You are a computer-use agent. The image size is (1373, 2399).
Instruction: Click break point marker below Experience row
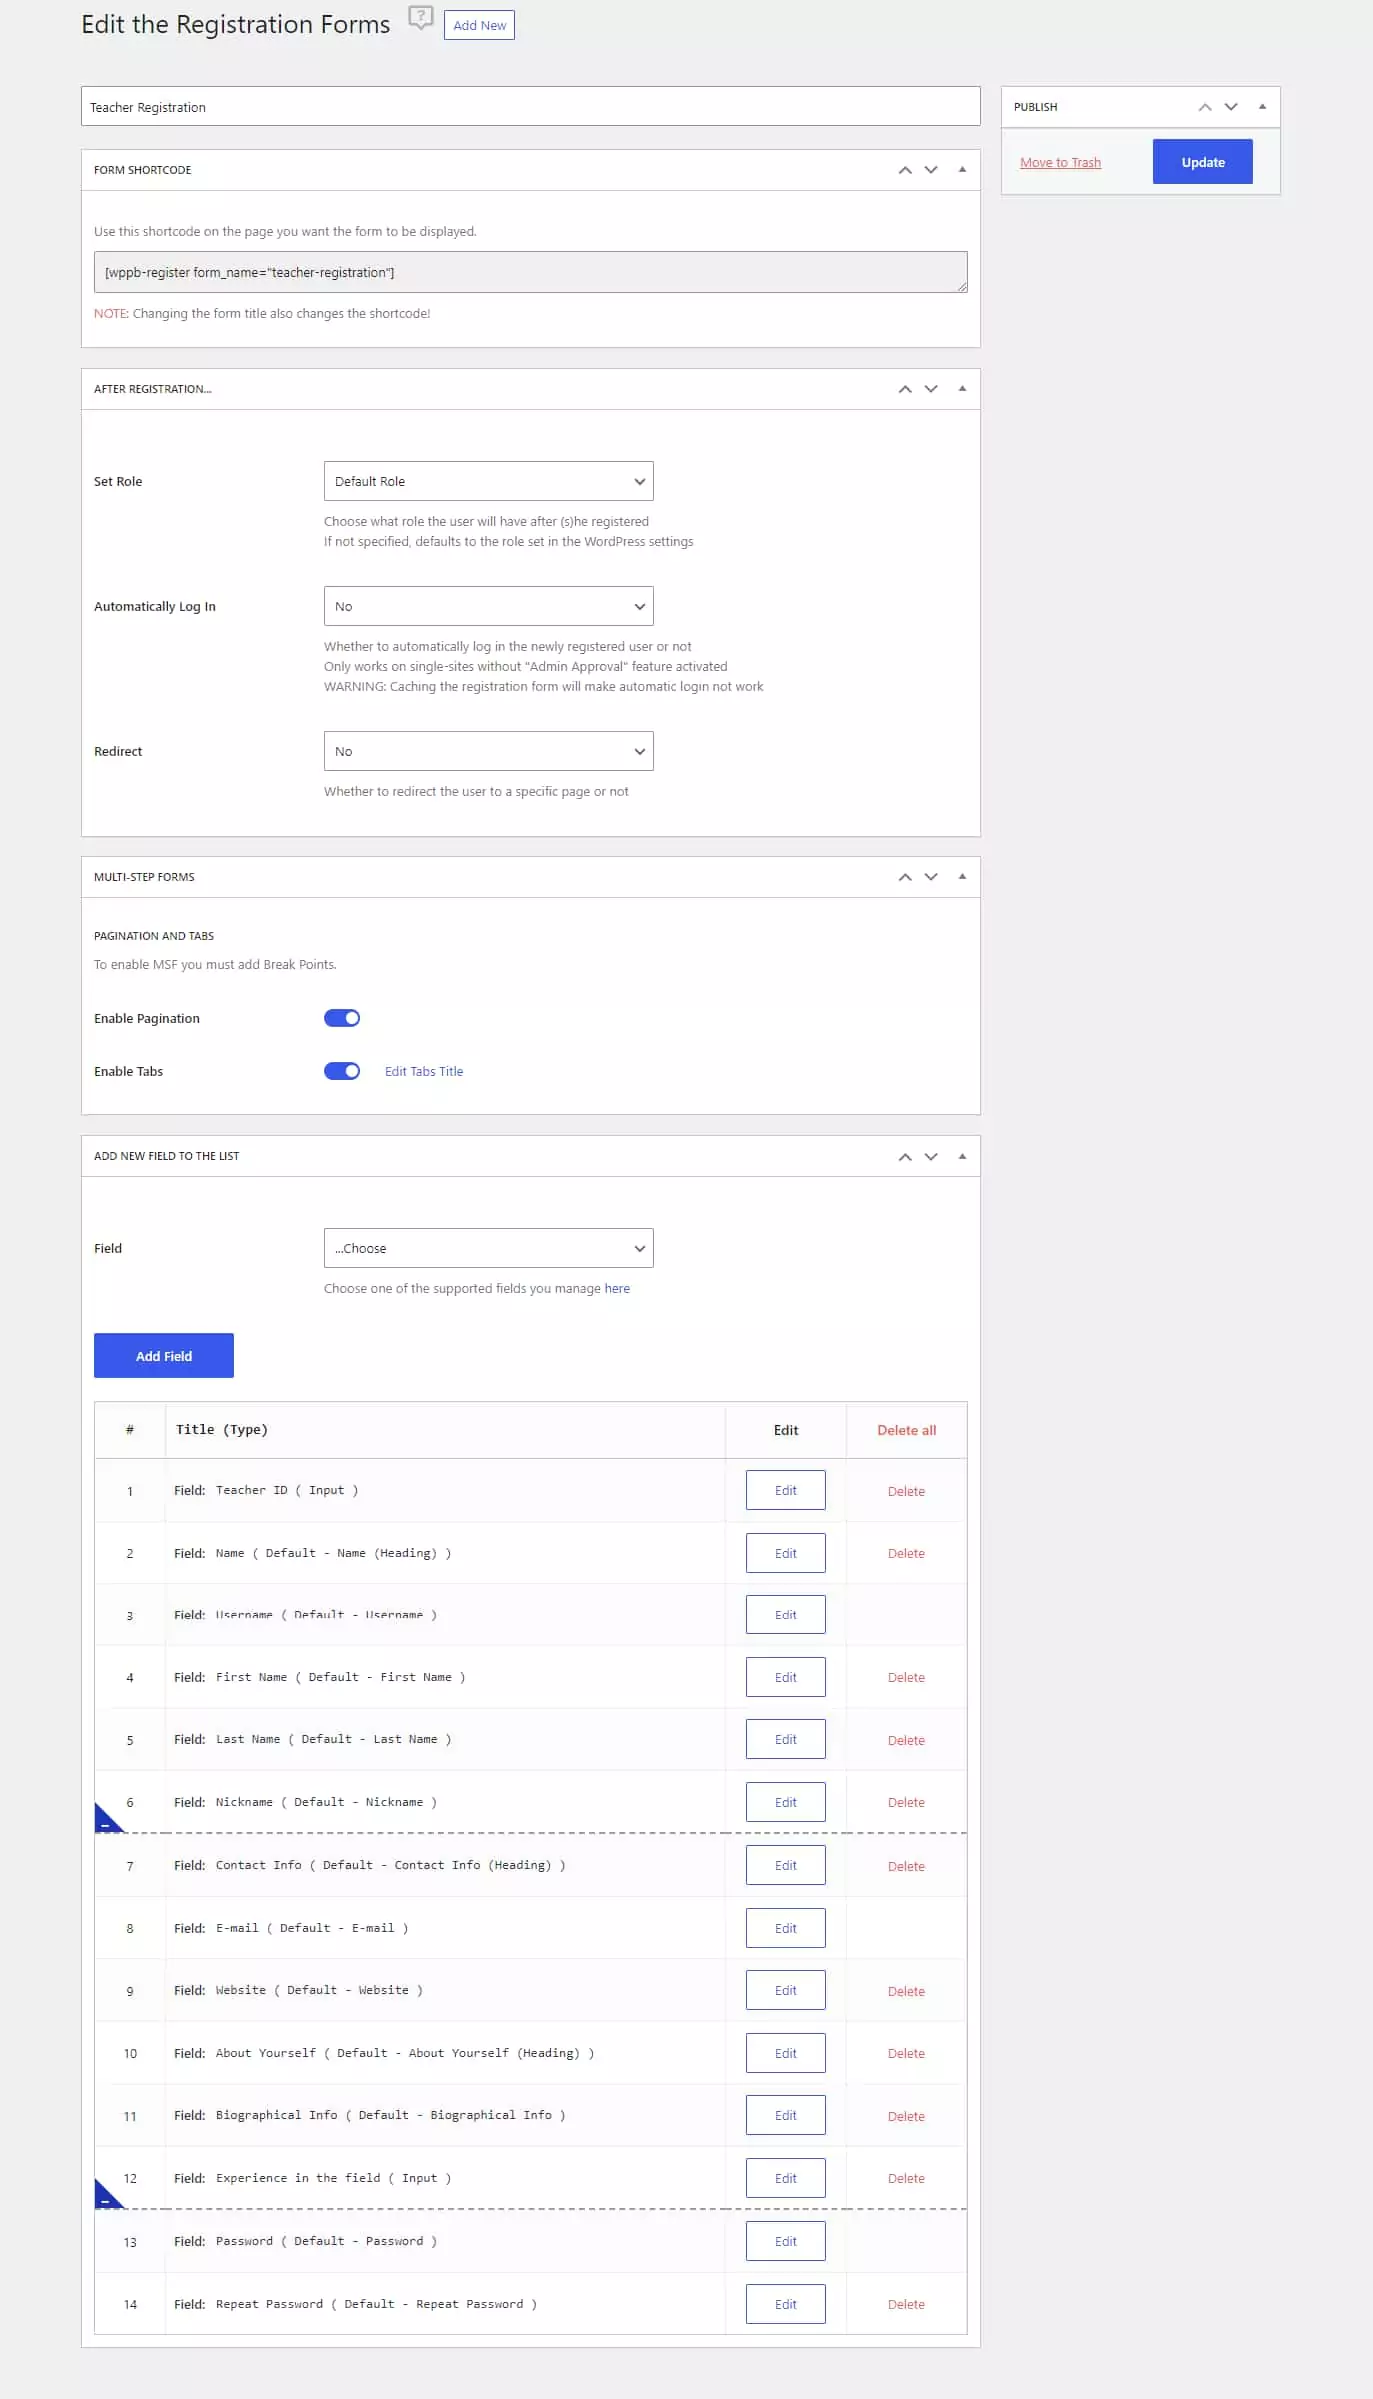point(106,2195)
